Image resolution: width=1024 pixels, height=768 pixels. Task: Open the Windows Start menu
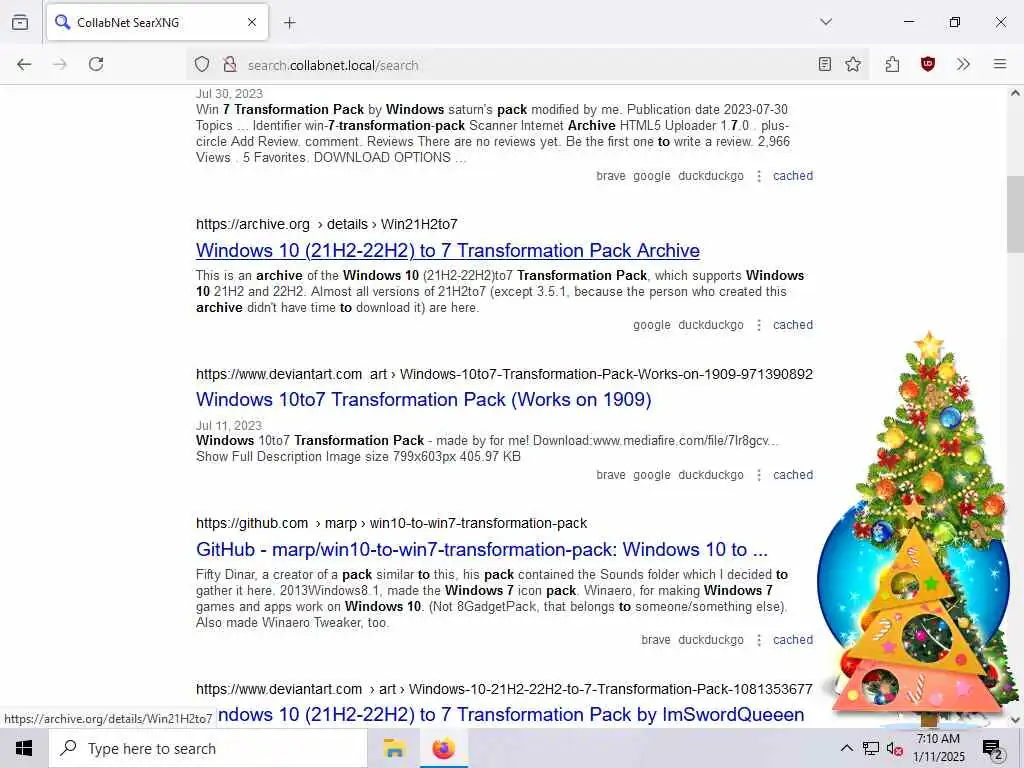(24, 748)
